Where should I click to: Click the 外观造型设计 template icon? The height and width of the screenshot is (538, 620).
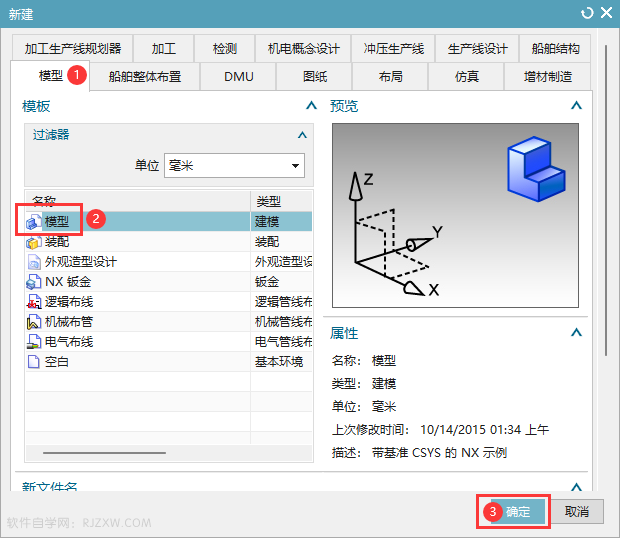[x=34, y=262]
